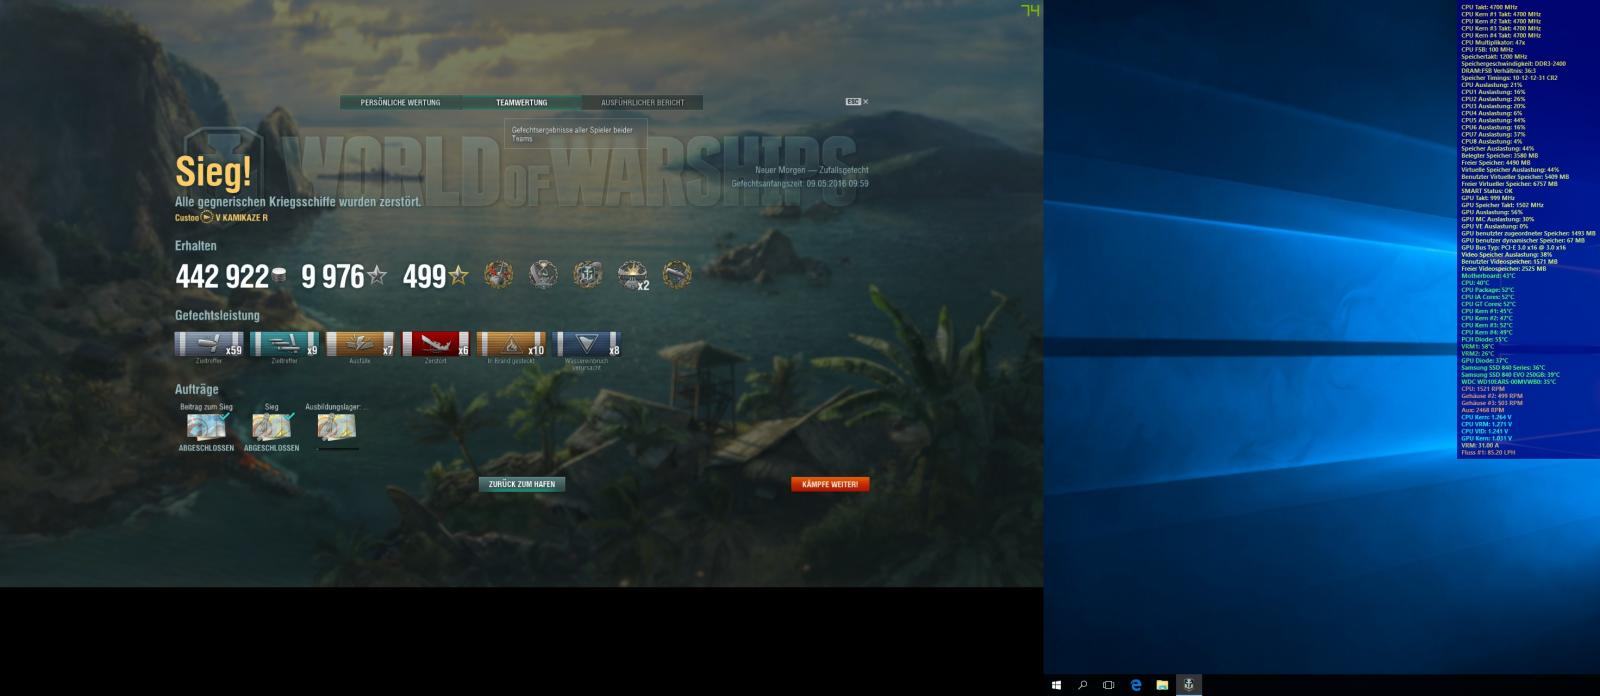
Task: Click World of Warships taskbar icon
Action: pos(1188,685)
